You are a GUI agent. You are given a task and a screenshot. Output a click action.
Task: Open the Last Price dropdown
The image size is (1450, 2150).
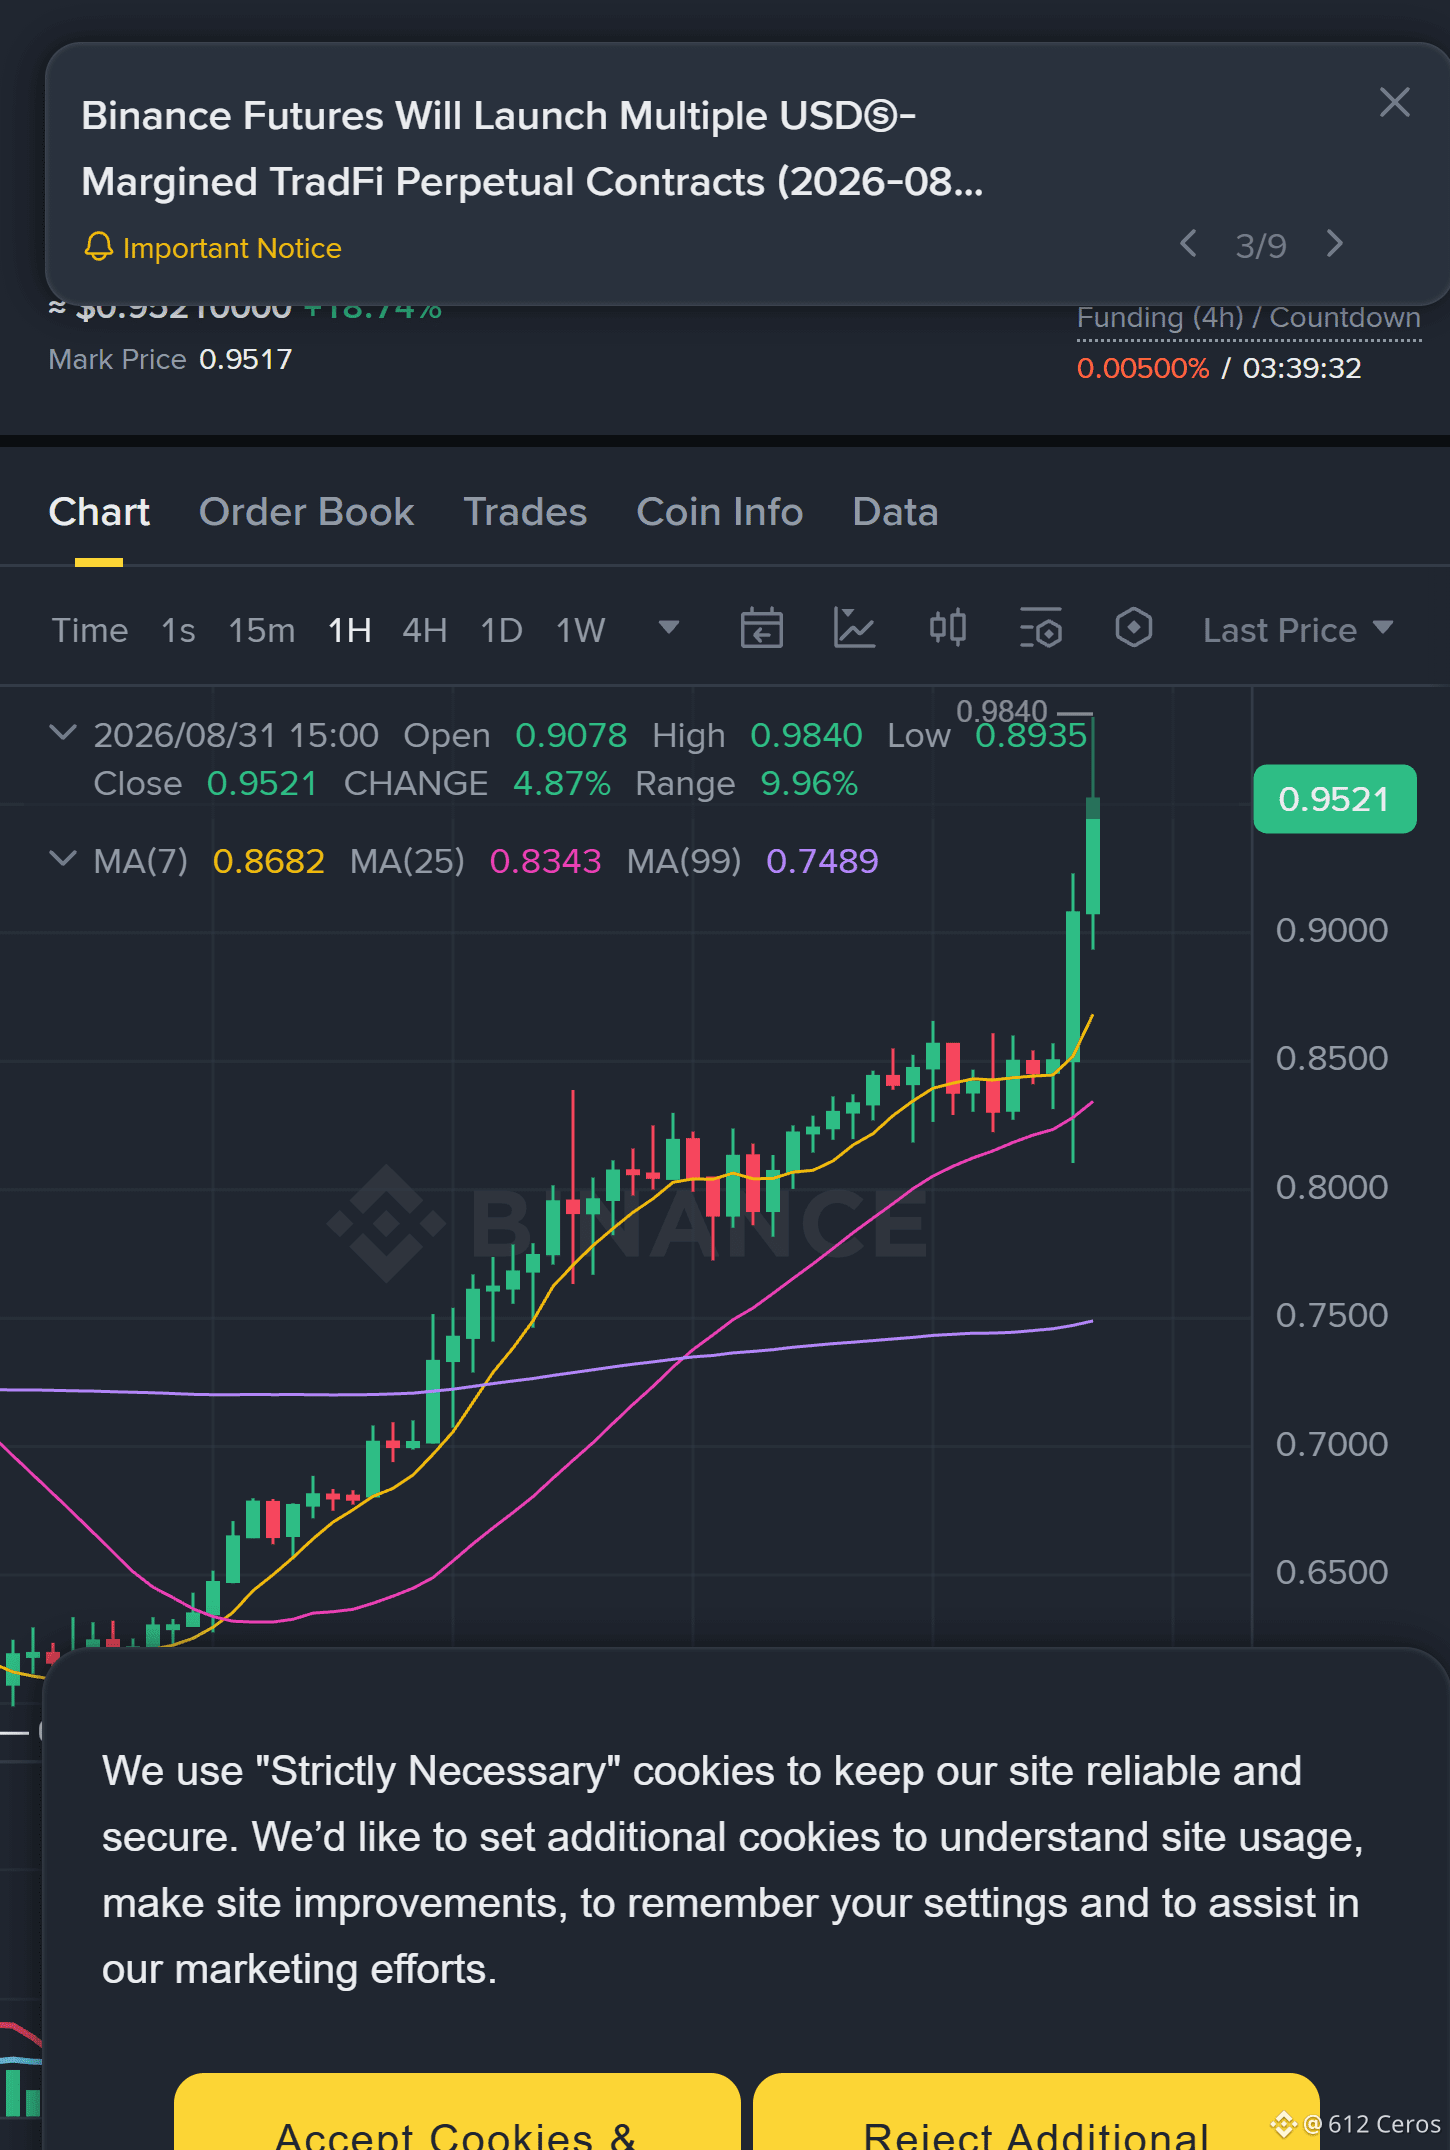click(1298, 630)
